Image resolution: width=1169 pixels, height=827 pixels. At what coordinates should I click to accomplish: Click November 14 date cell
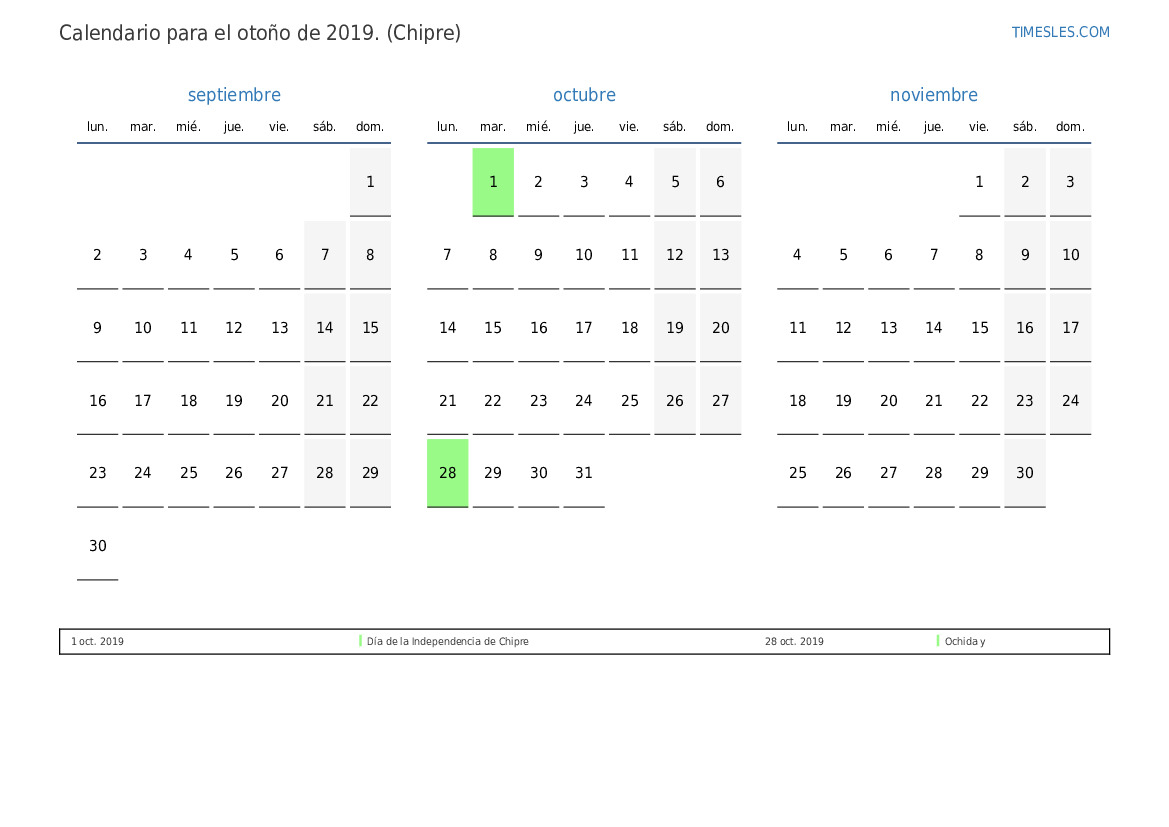(x=933, y=328)
